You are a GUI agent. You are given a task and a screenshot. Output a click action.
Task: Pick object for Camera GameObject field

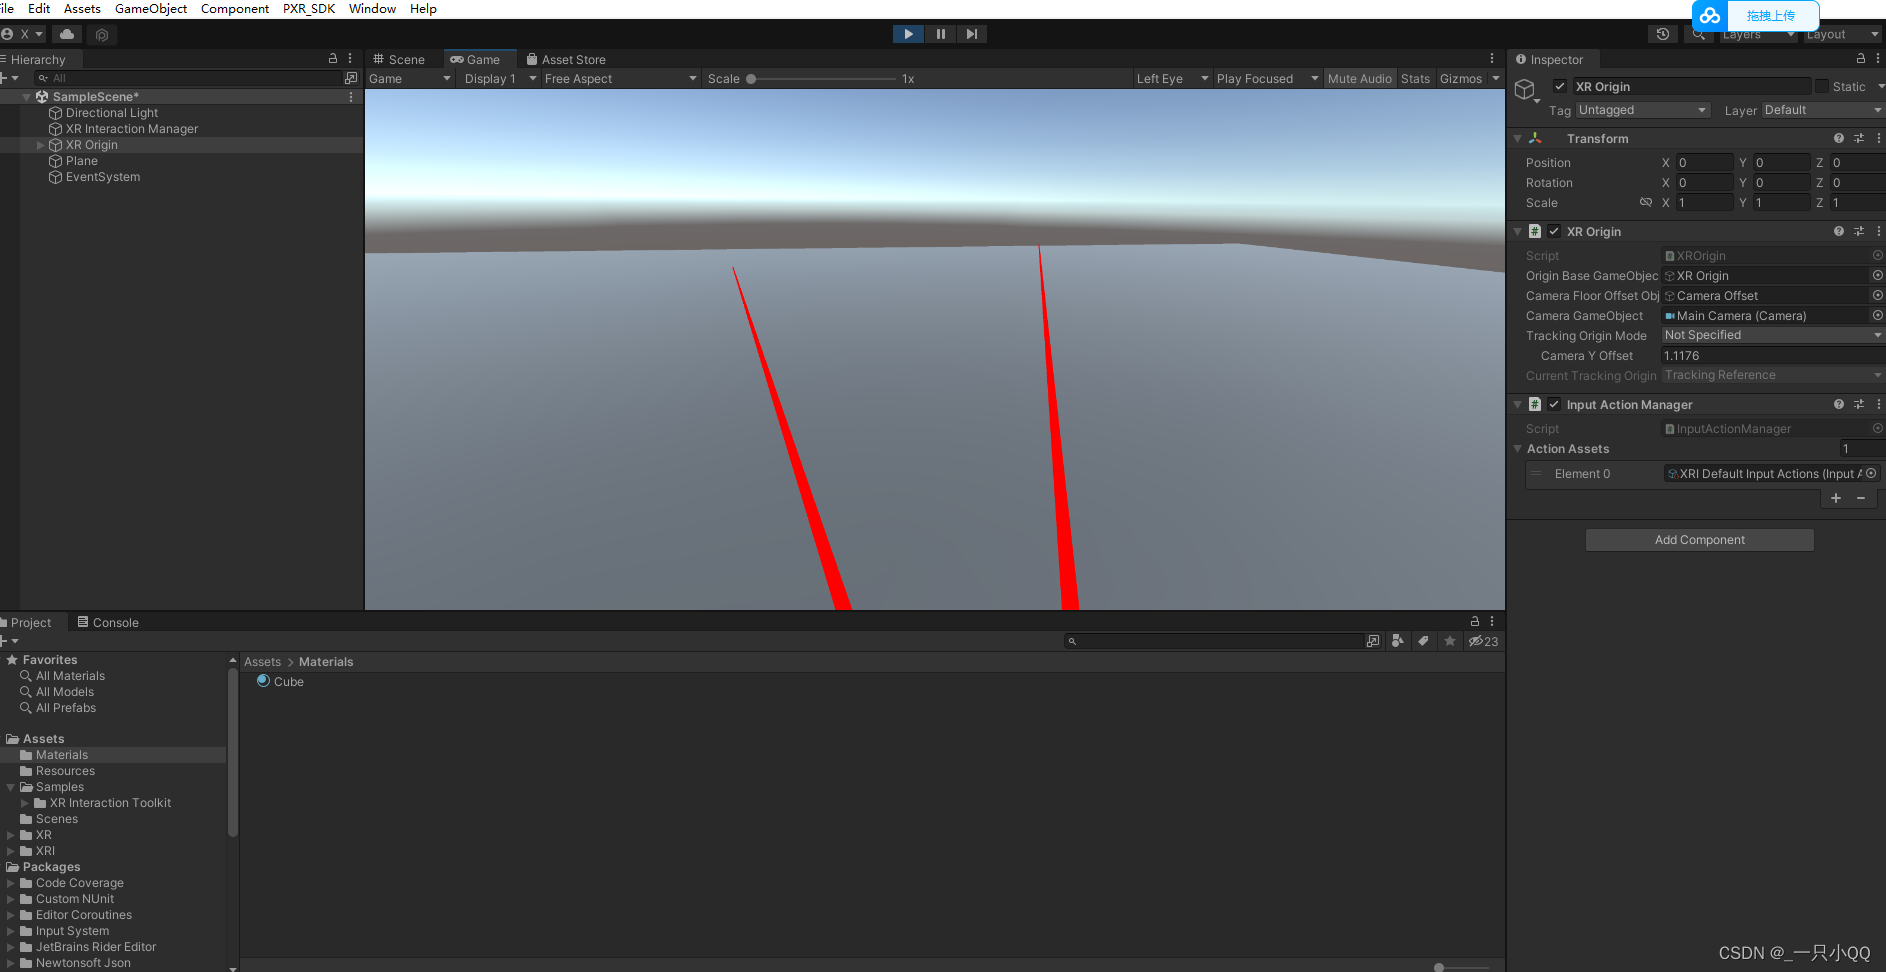tap(1877, 316)
